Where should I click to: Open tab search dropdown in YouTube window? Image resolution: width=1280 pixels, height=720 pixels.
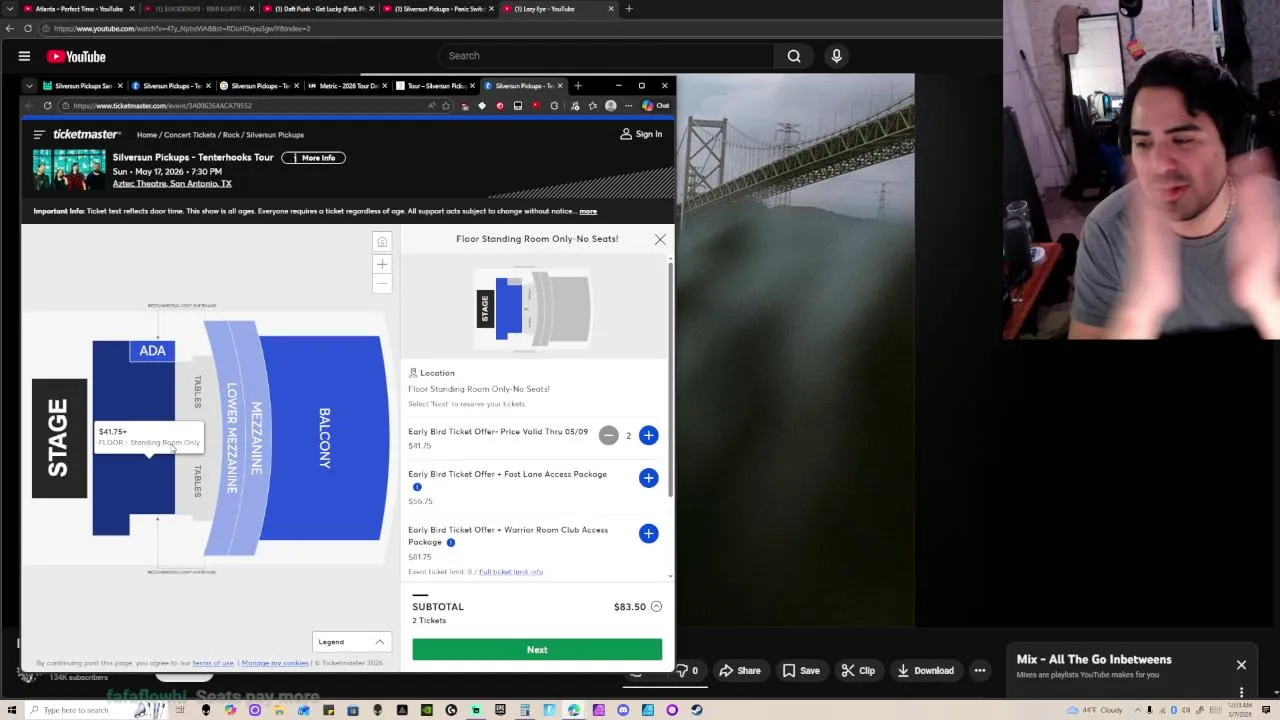tap(9, 9)
